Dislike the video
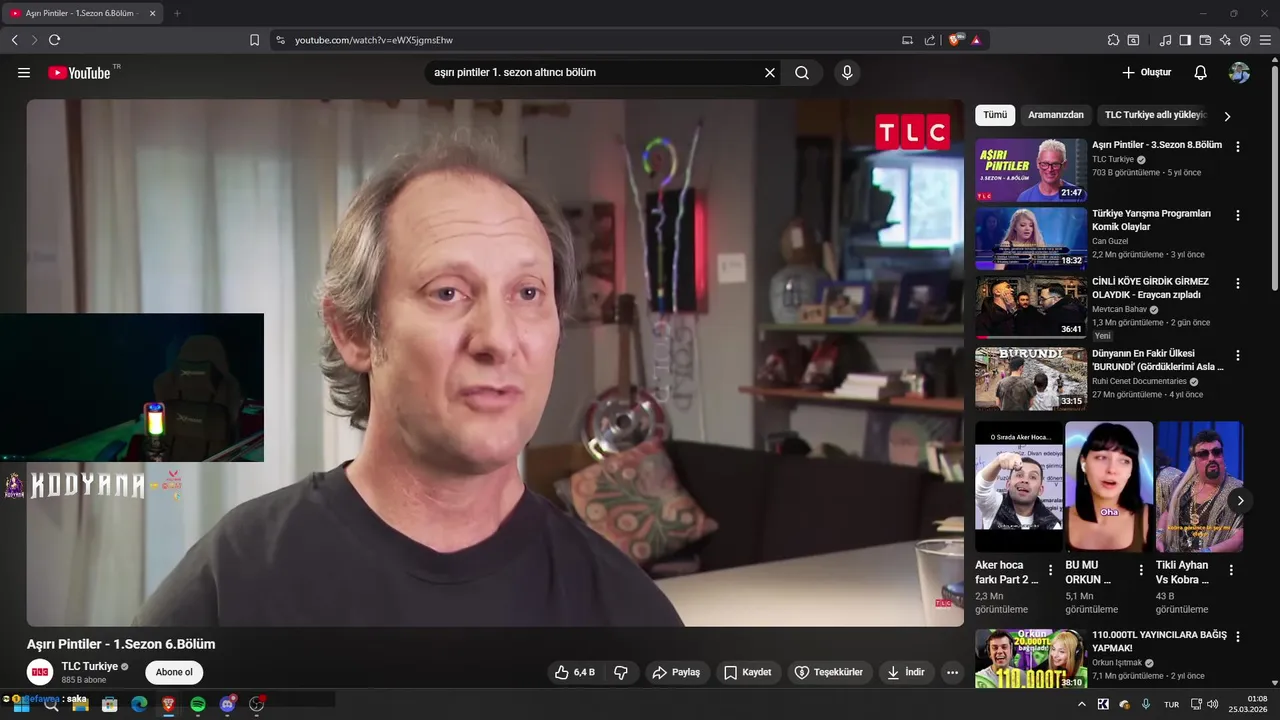The image size is (1280, 720). [x=621, y=672]
